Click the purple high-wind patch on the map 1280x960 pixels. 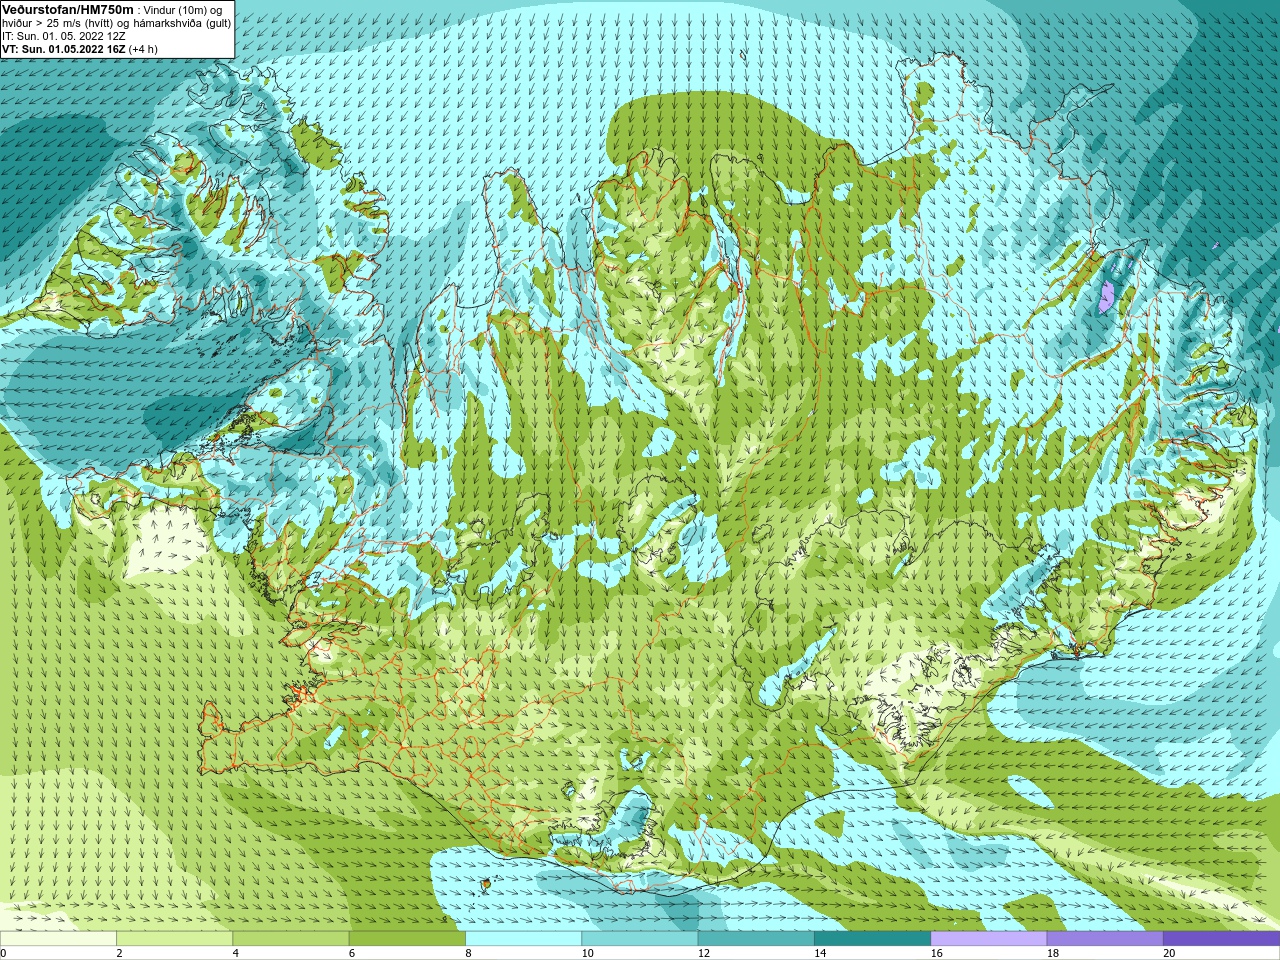click(x=1106, y=297)
